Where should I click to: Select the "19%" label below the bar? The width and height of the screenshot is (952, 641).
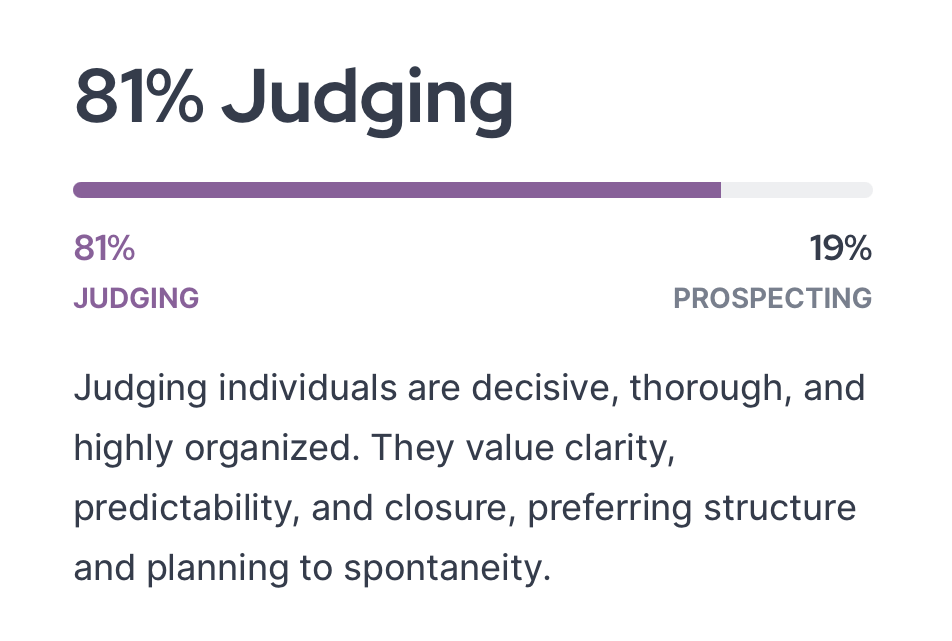[x=840, y=248]
